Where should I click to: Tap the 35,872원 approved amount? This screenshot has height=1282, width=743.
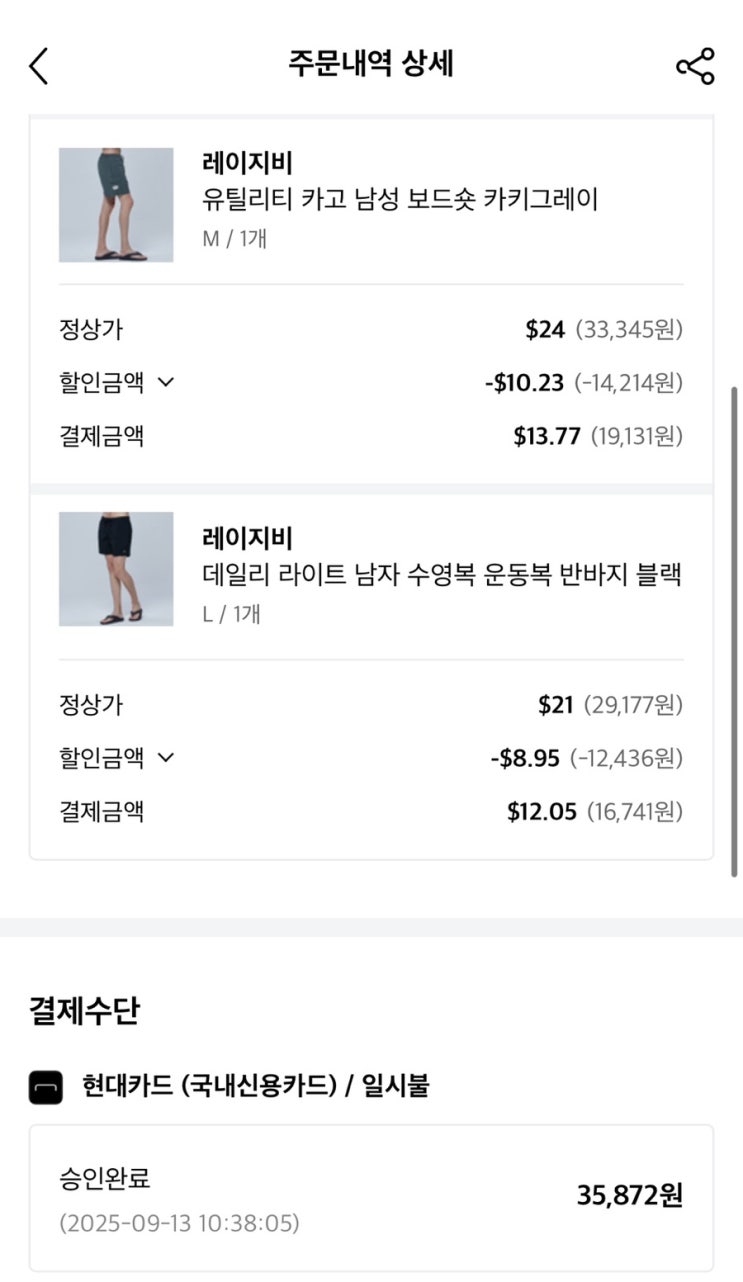(629, 1195)
